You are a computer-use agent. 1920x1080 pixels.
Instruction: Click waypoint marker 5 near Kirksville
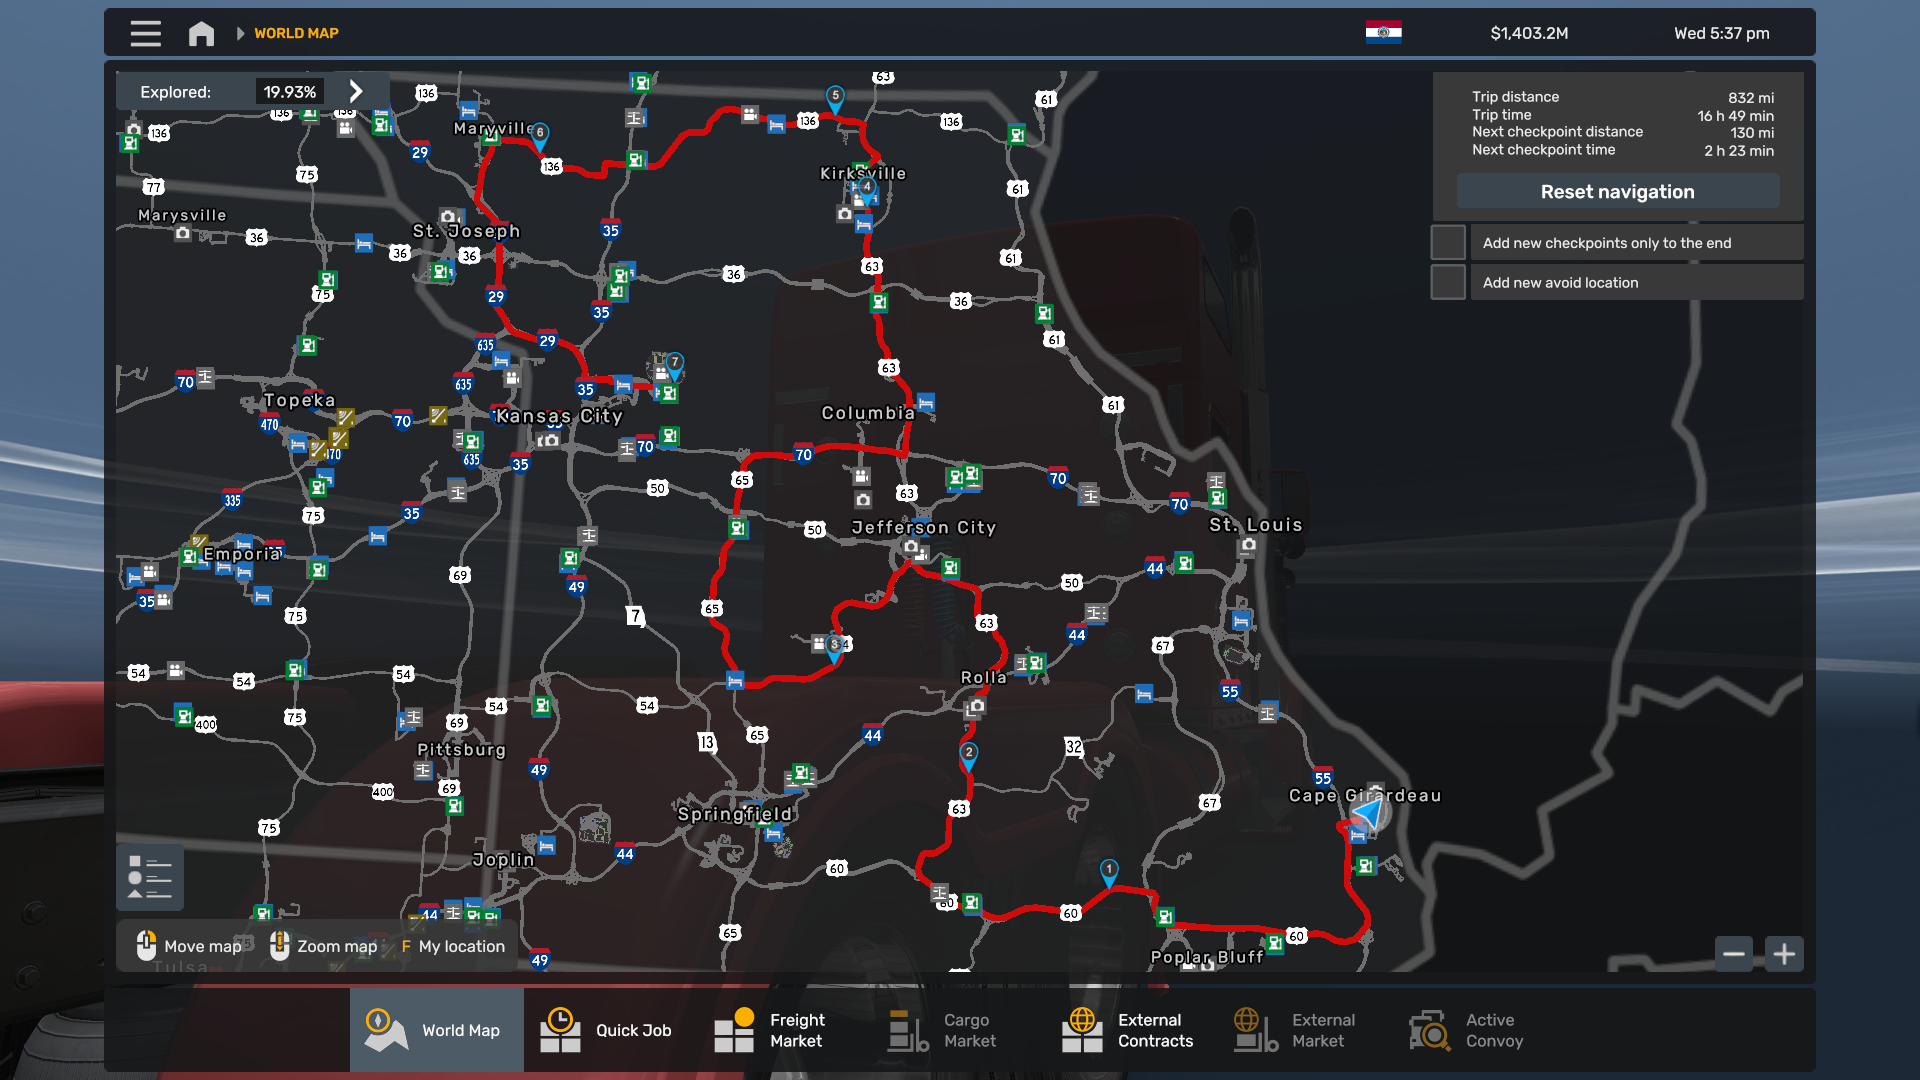835,98
